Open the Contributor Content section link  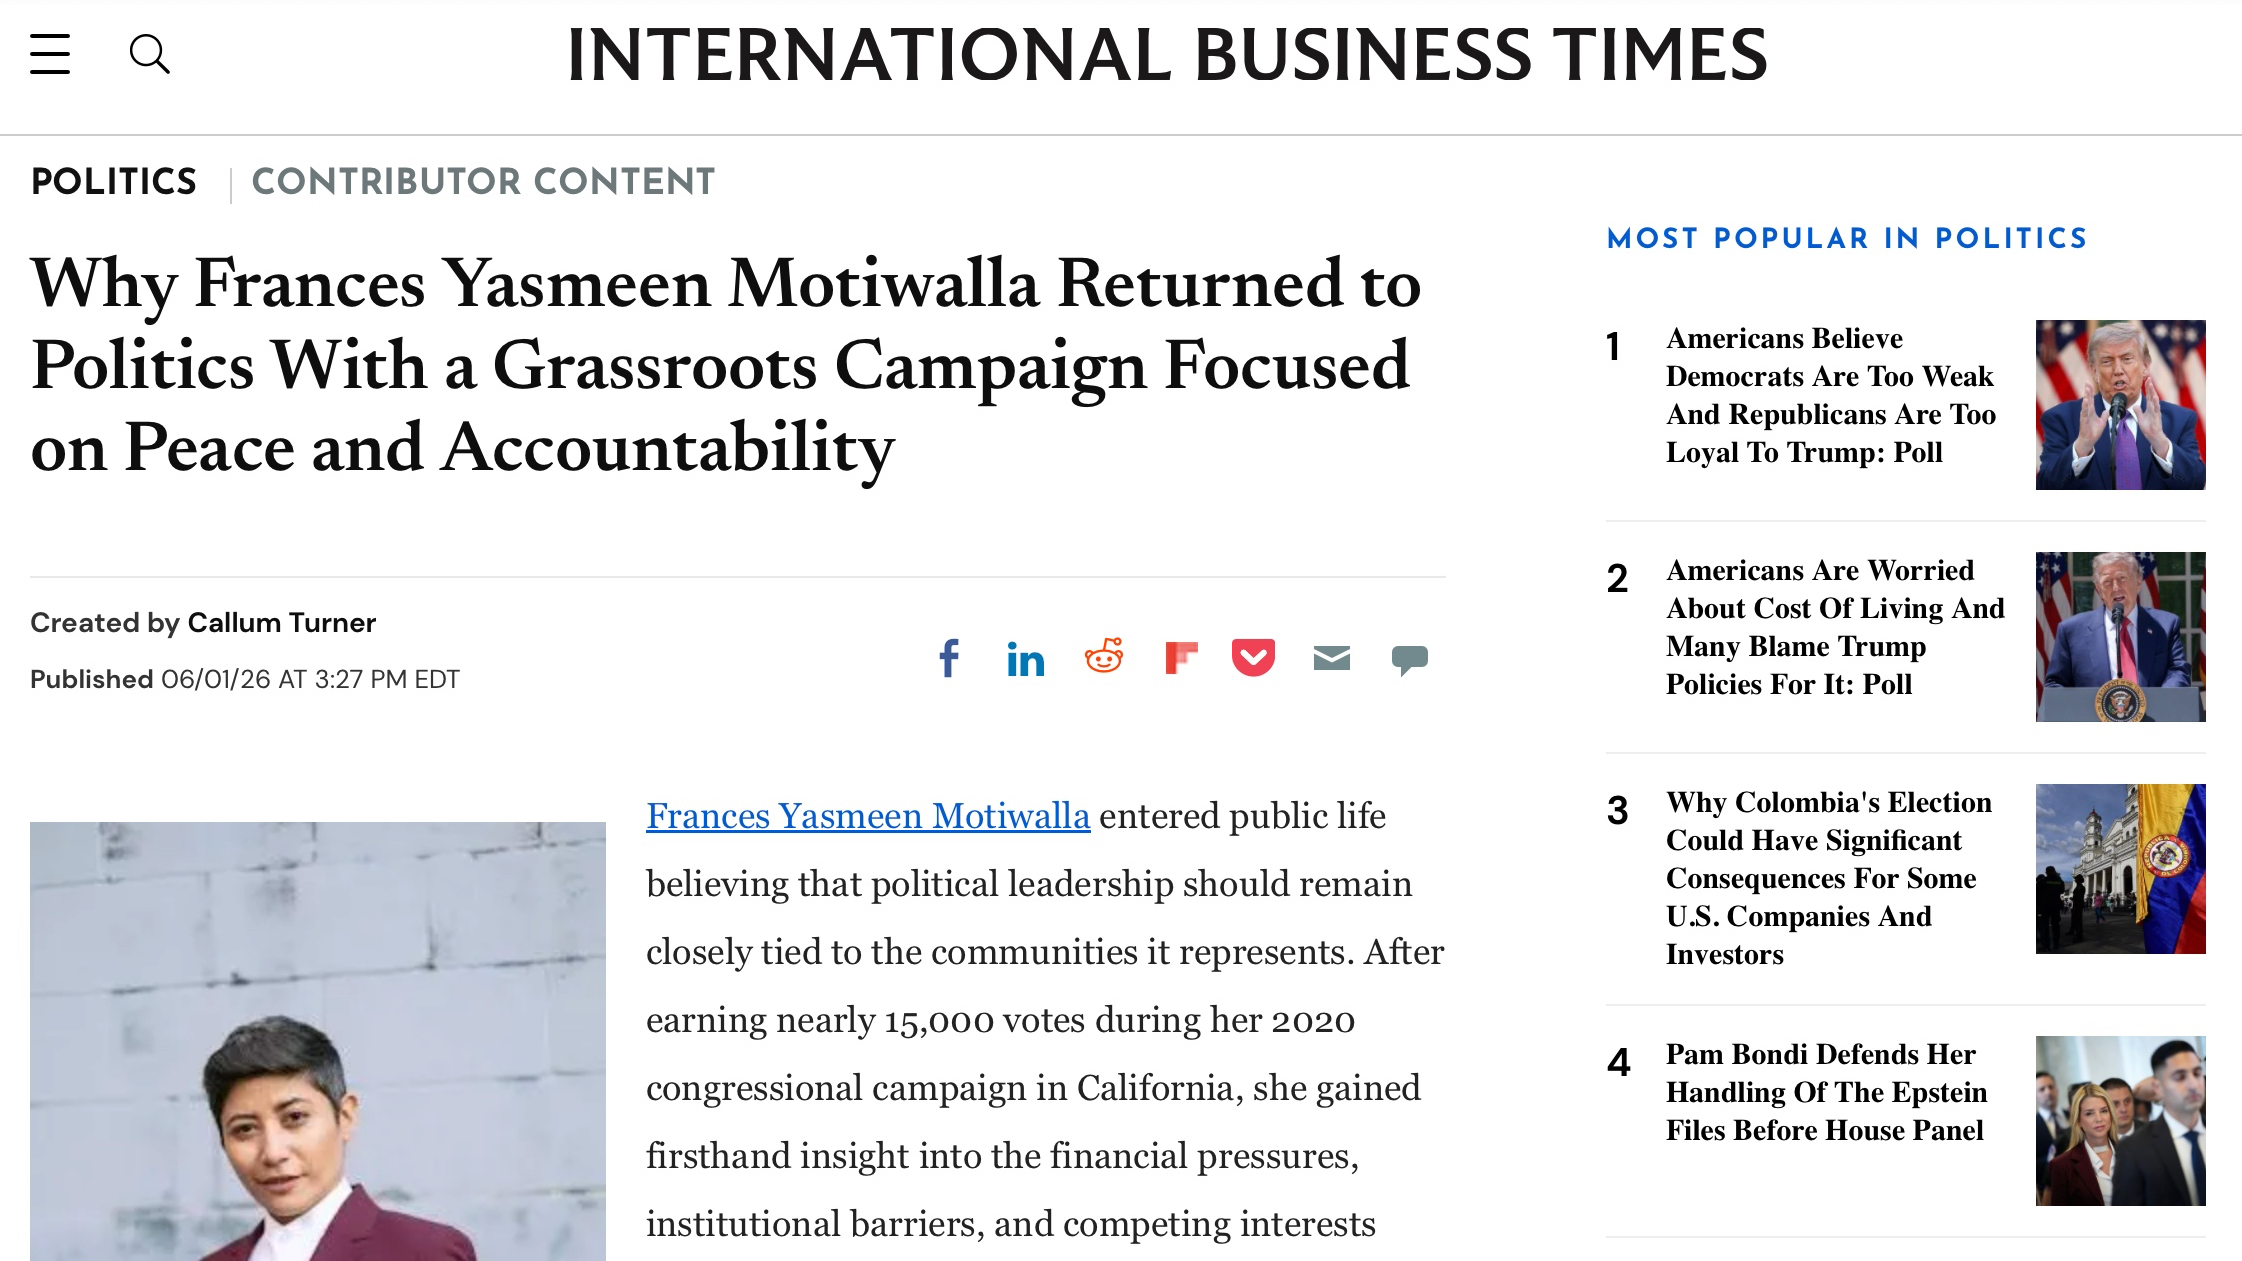coord(483,182)
